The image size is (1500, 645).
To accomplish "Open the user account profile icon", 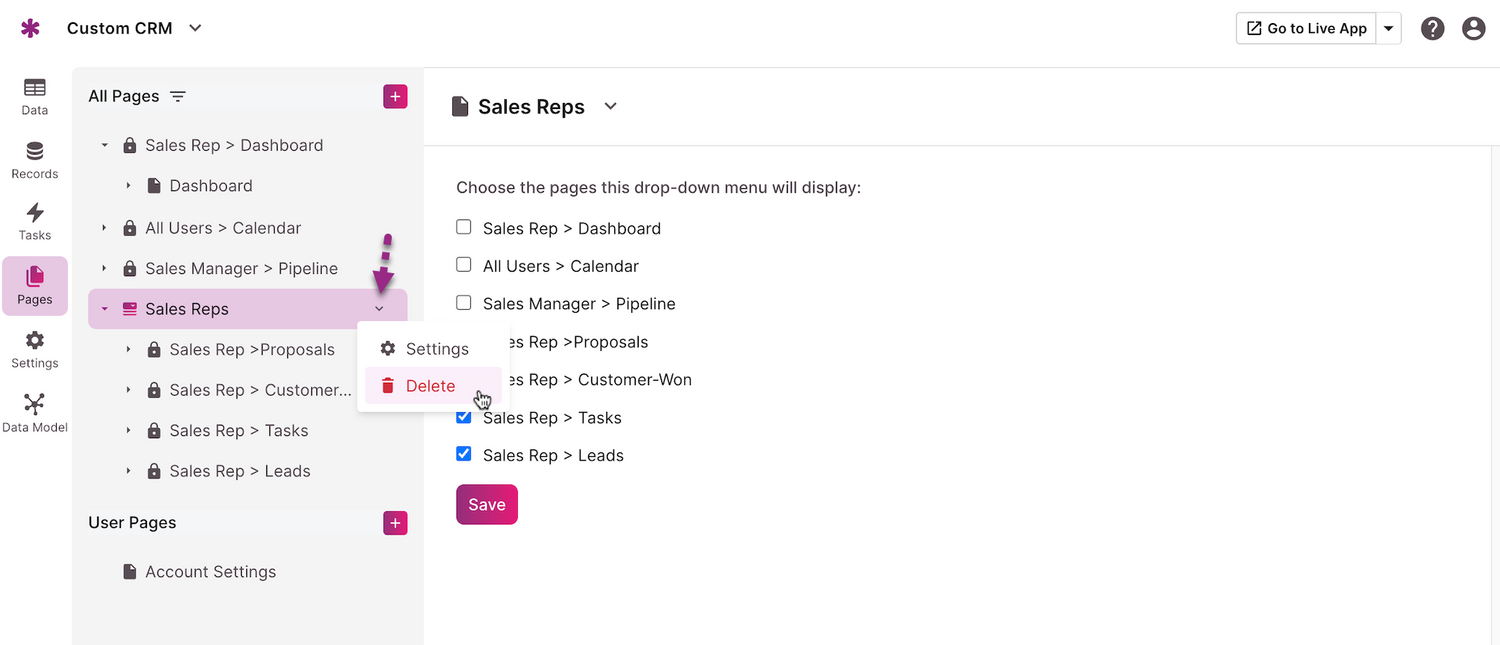I will [1473, 28].
